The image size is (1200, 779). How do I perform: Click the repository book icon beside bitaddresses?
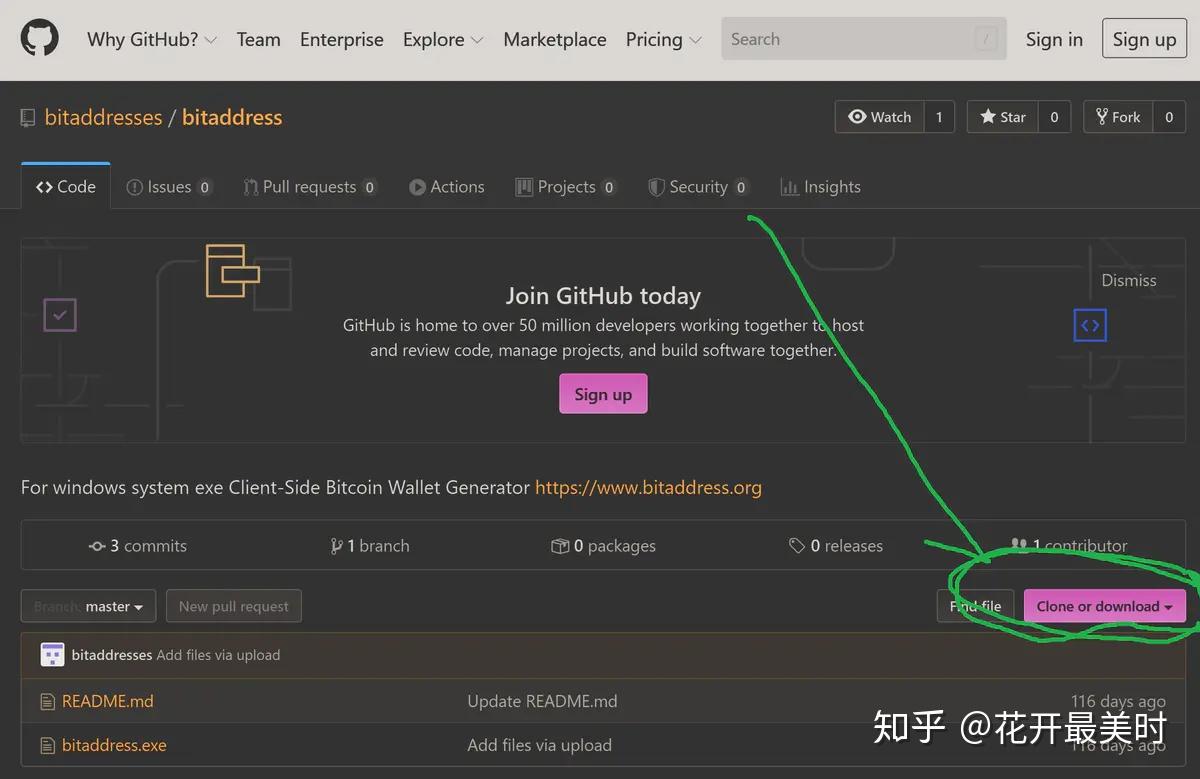(x=28, y=118)
